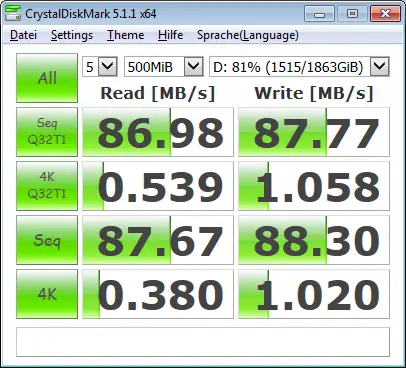406x368 pixels.
Task: Open the 500MiB test size dropdown
Action: point(164,67)
